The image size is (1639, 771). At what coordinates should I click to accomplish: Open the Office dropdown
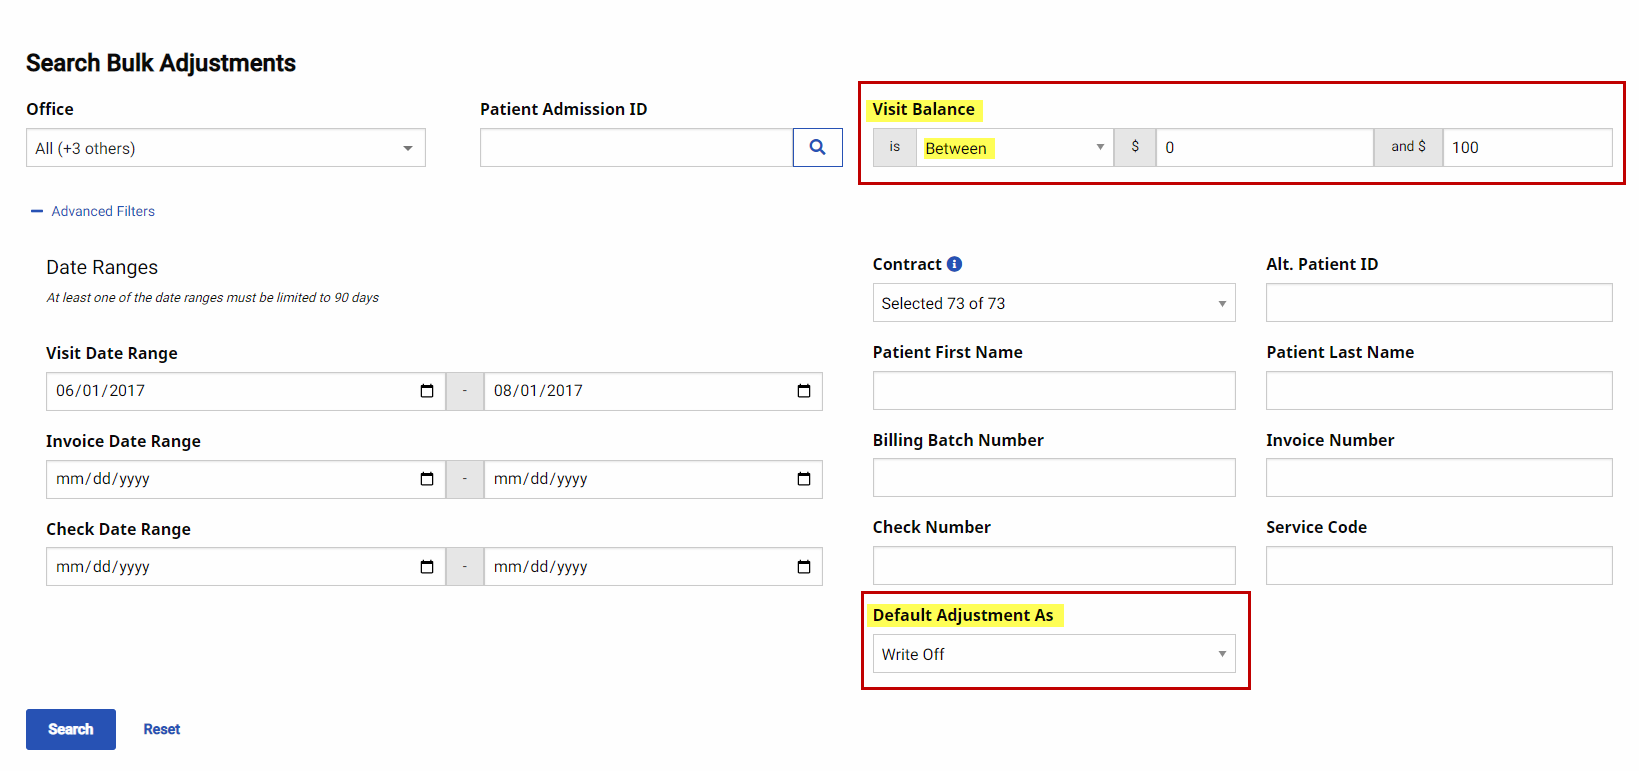pos(225,148)
